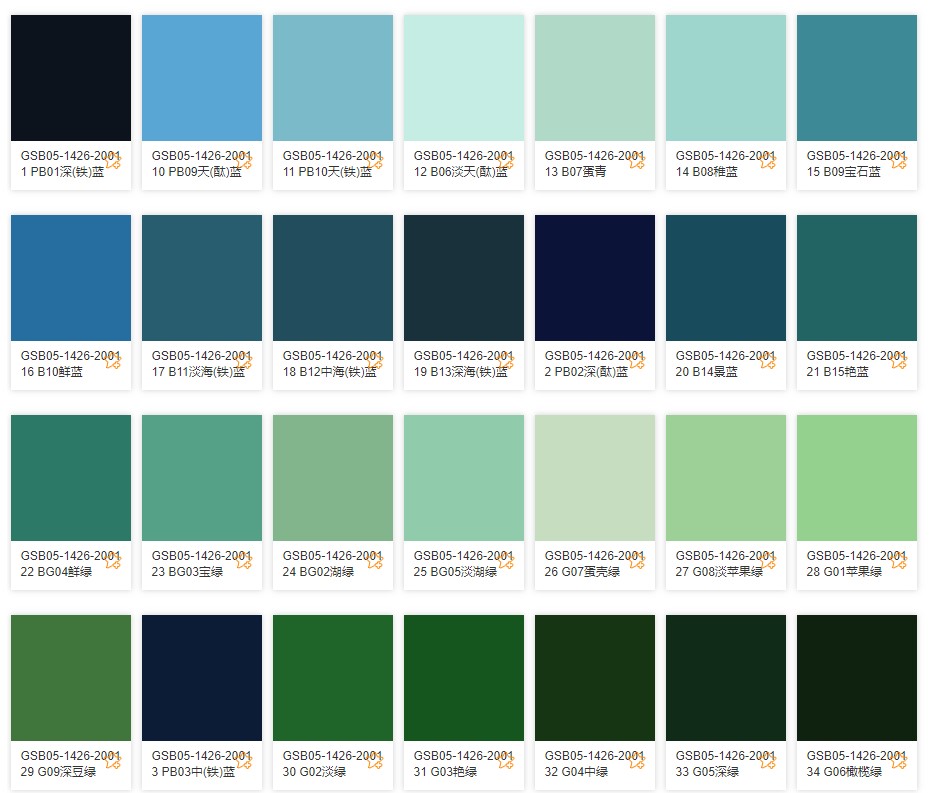Star the 15 B09宝石蓝 color card

click(x=899, y=162)
